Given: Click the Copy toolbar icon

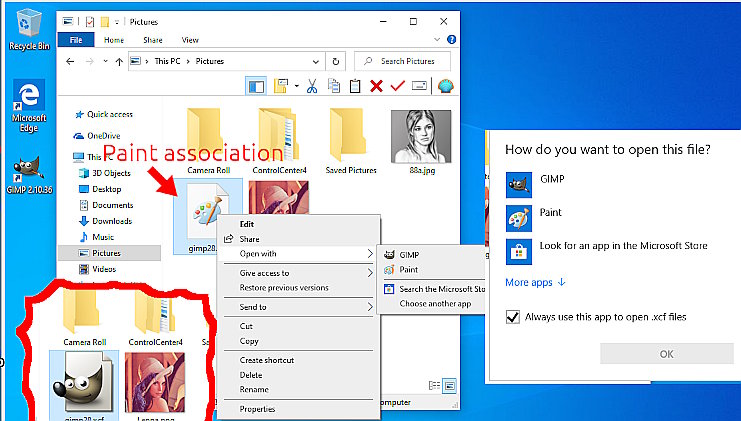Looking at the screenshot, I should coord(334,86).
